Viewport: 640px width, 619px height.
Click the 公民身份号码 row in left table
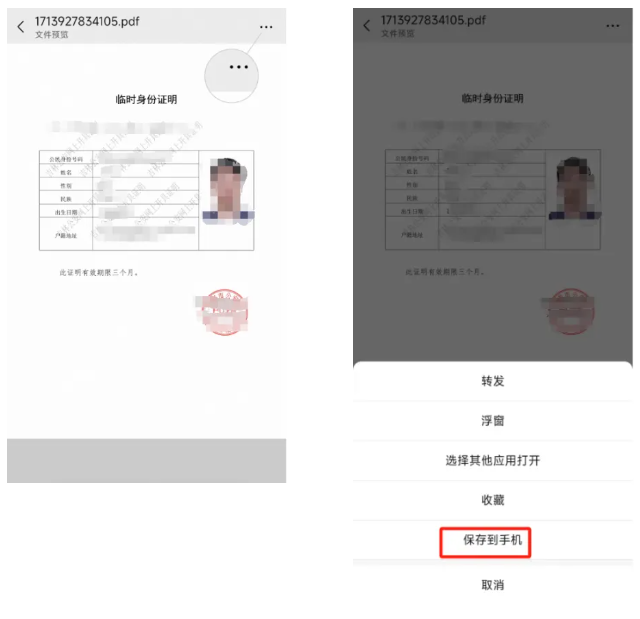pos(119,157)
